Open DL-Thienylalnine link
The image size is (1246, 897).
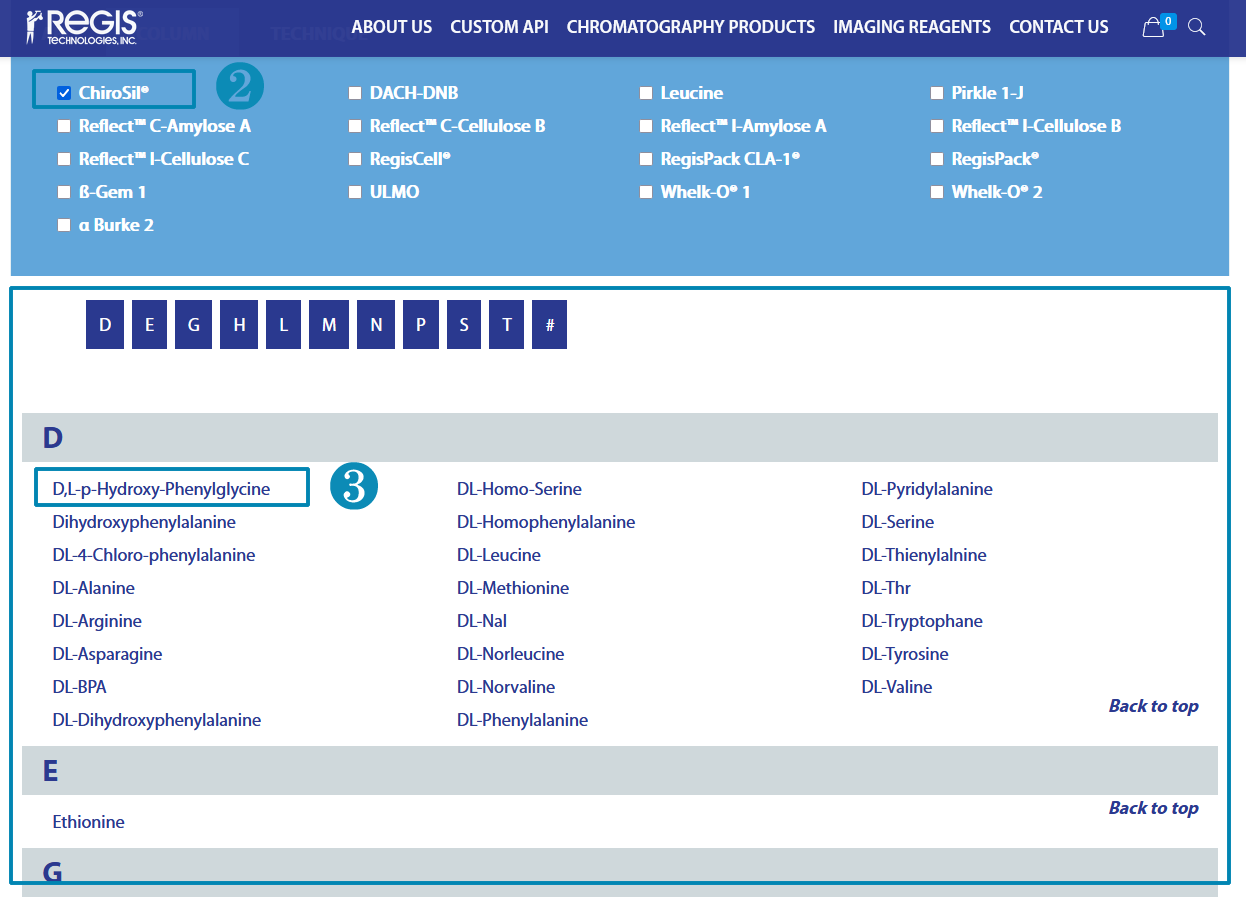pyautogui.click(x=924, y=555)
